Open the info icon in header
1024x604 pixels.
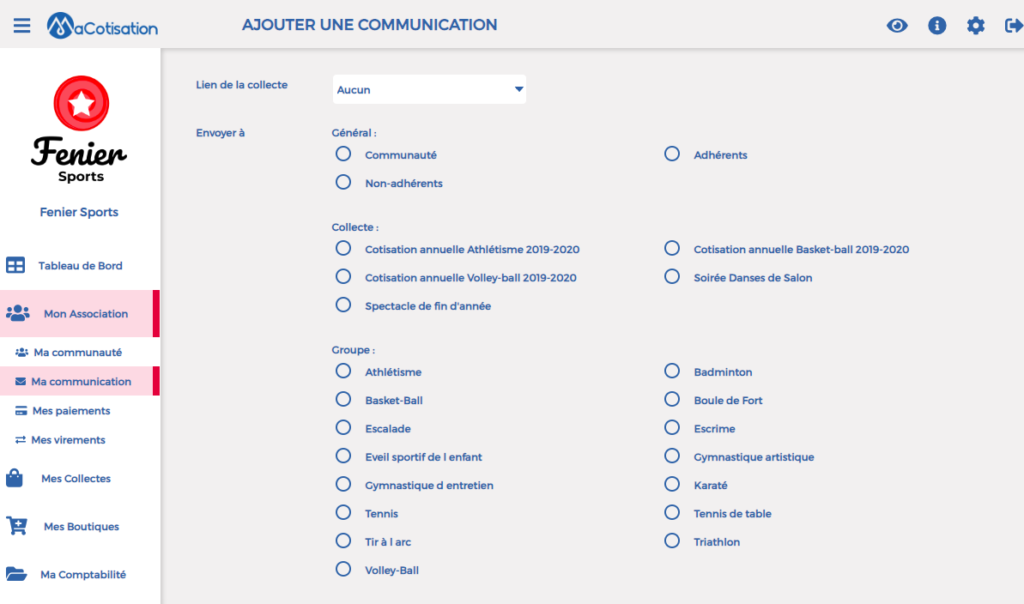click(936, 25)
